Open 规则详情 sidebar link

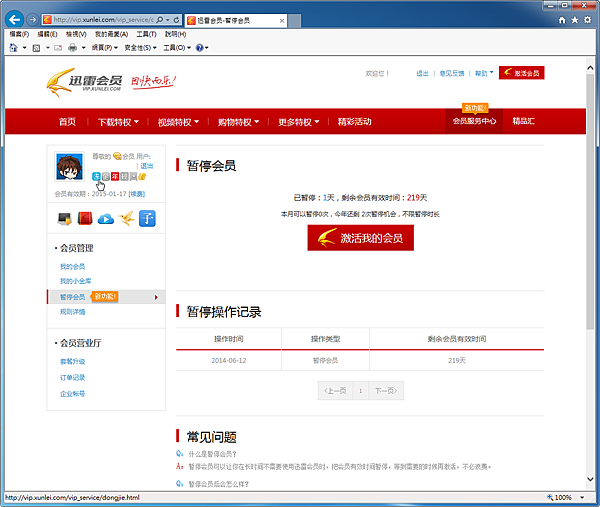click(x=72, y=311)
